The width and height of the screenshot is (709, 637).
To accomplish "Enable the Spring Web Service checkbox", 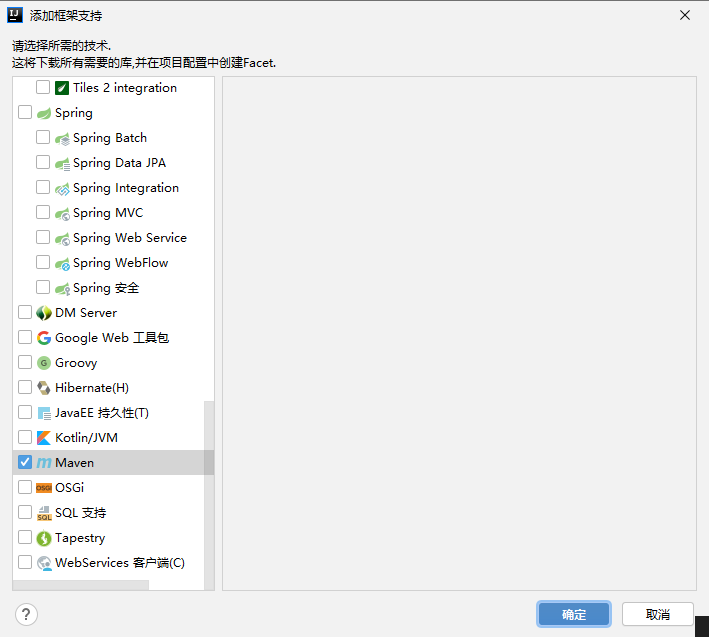I will click(43, 237).
